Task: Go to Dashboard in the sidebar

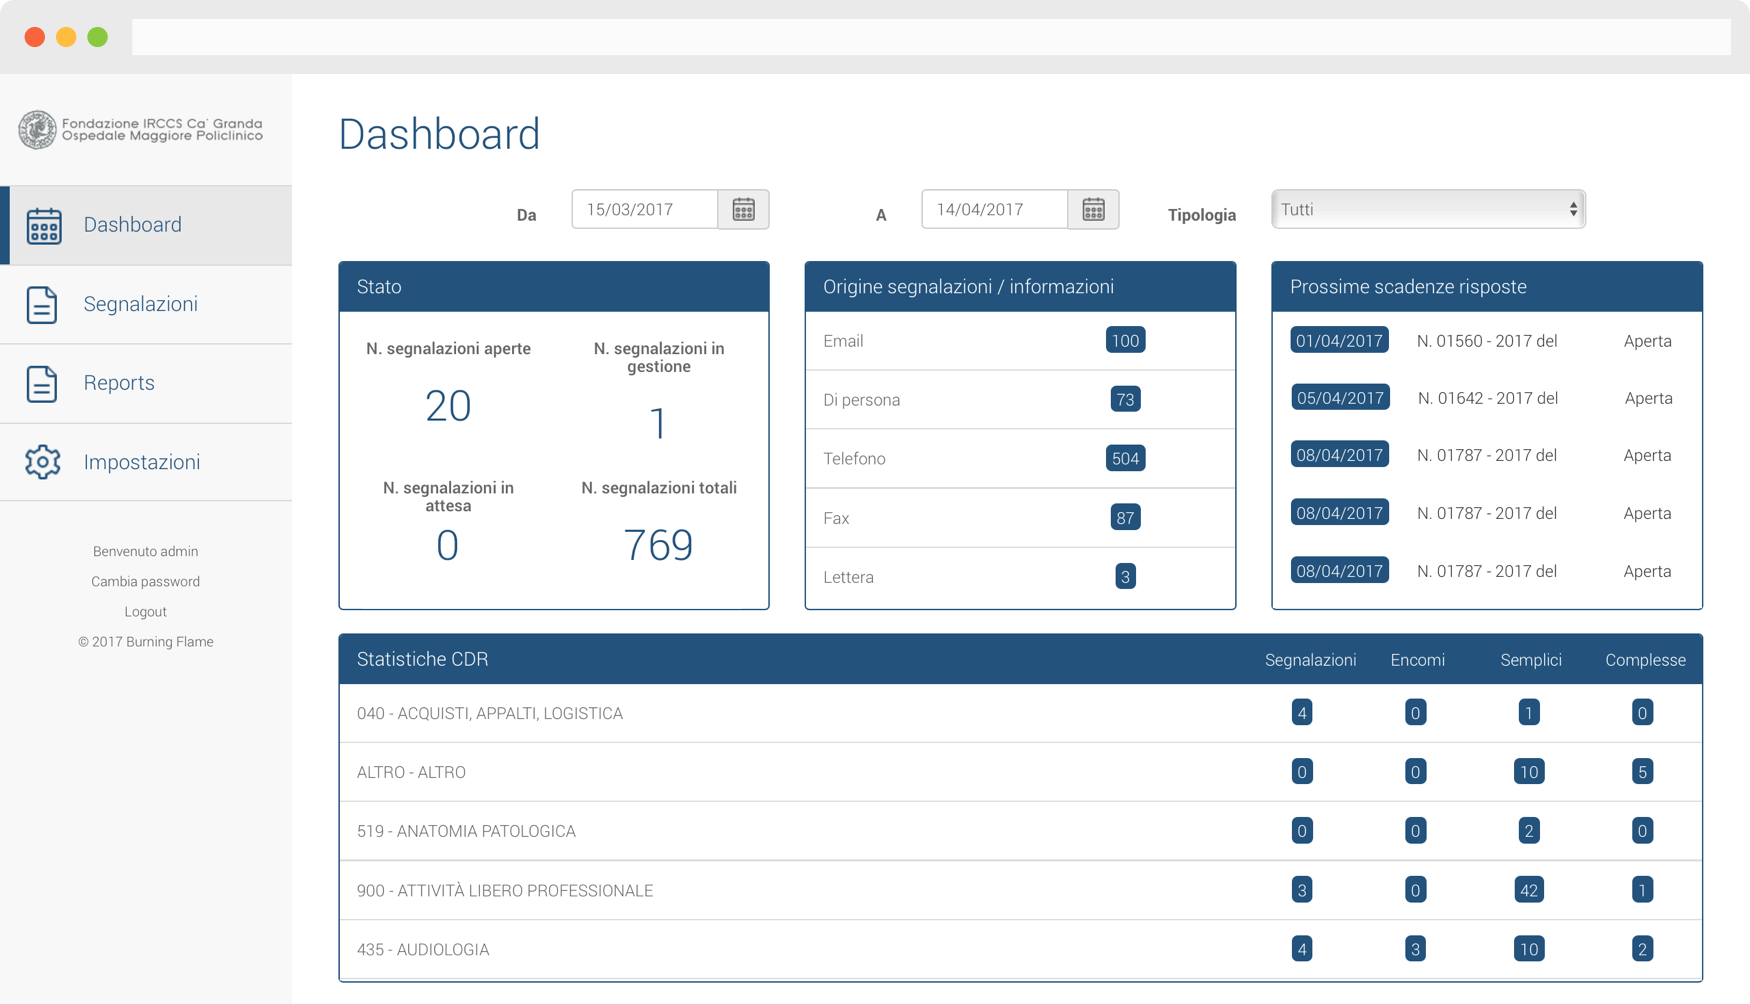Action: (x=146, y=225)
